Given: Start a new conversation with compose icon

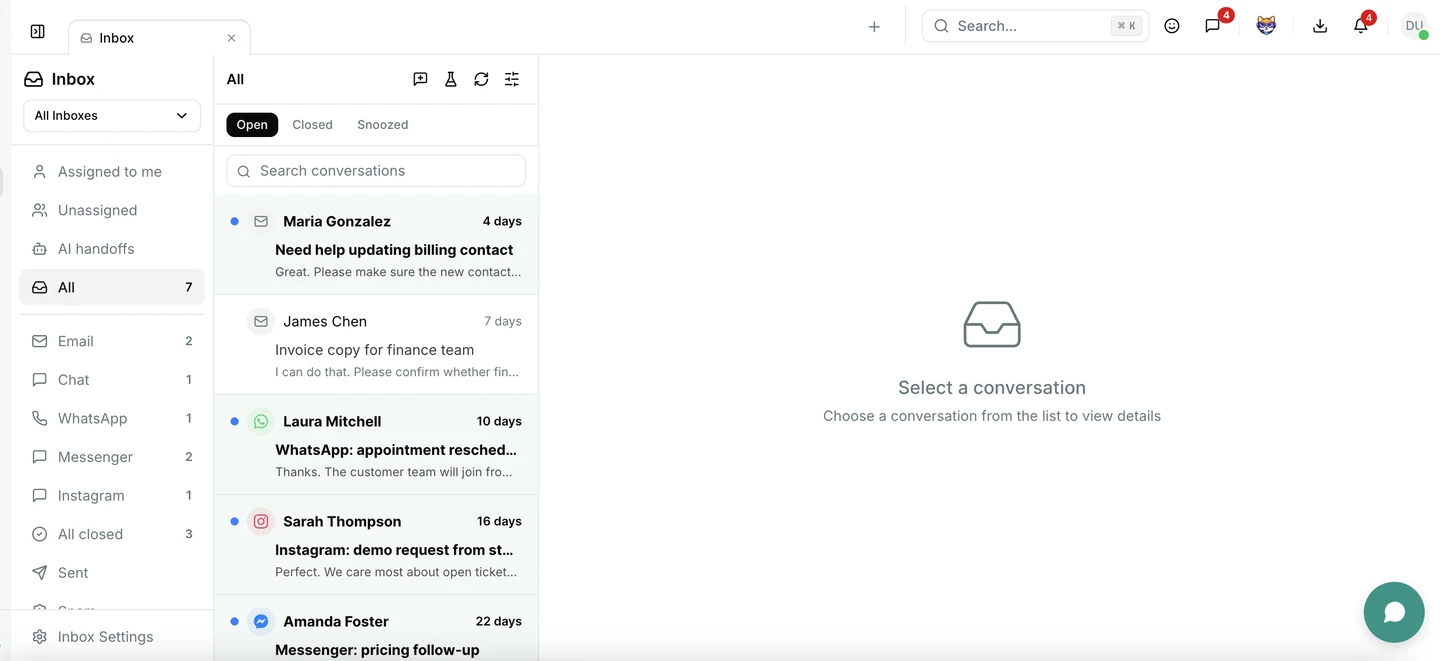Looking at the screenshot, I should coord(420,79).
